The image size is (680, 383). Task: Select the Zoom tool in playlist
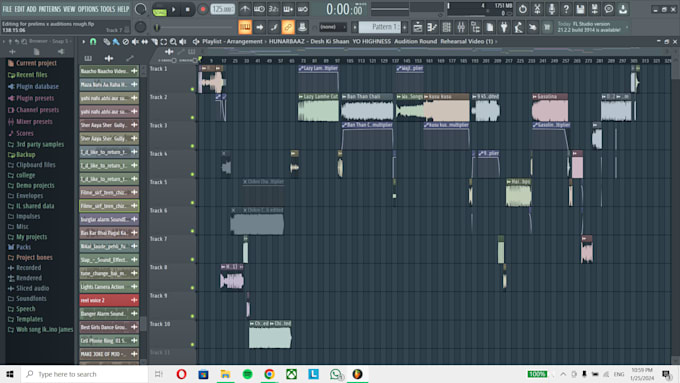(x=173, y=42)
